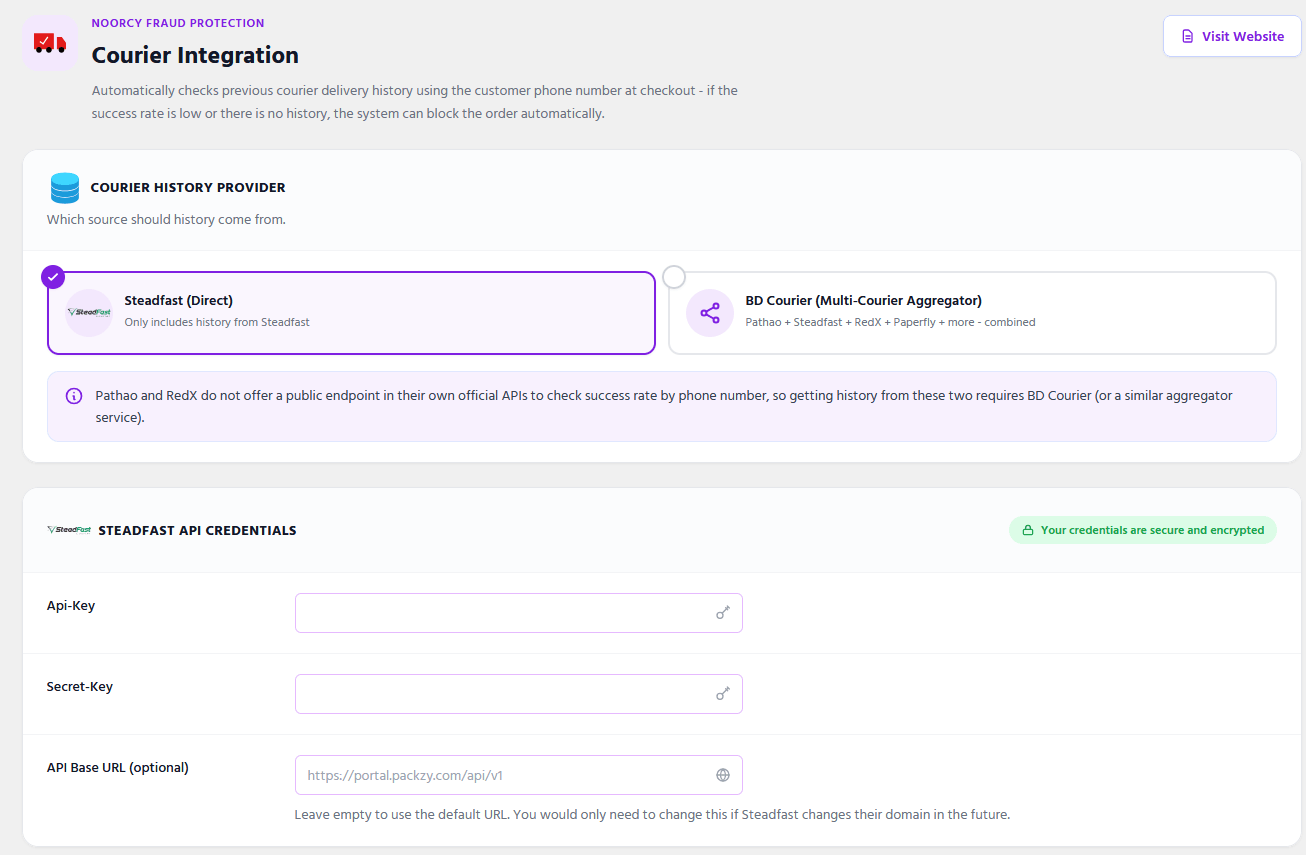Click 'Which source should history come from.' text
The image size is (1306, 855).
166,219
